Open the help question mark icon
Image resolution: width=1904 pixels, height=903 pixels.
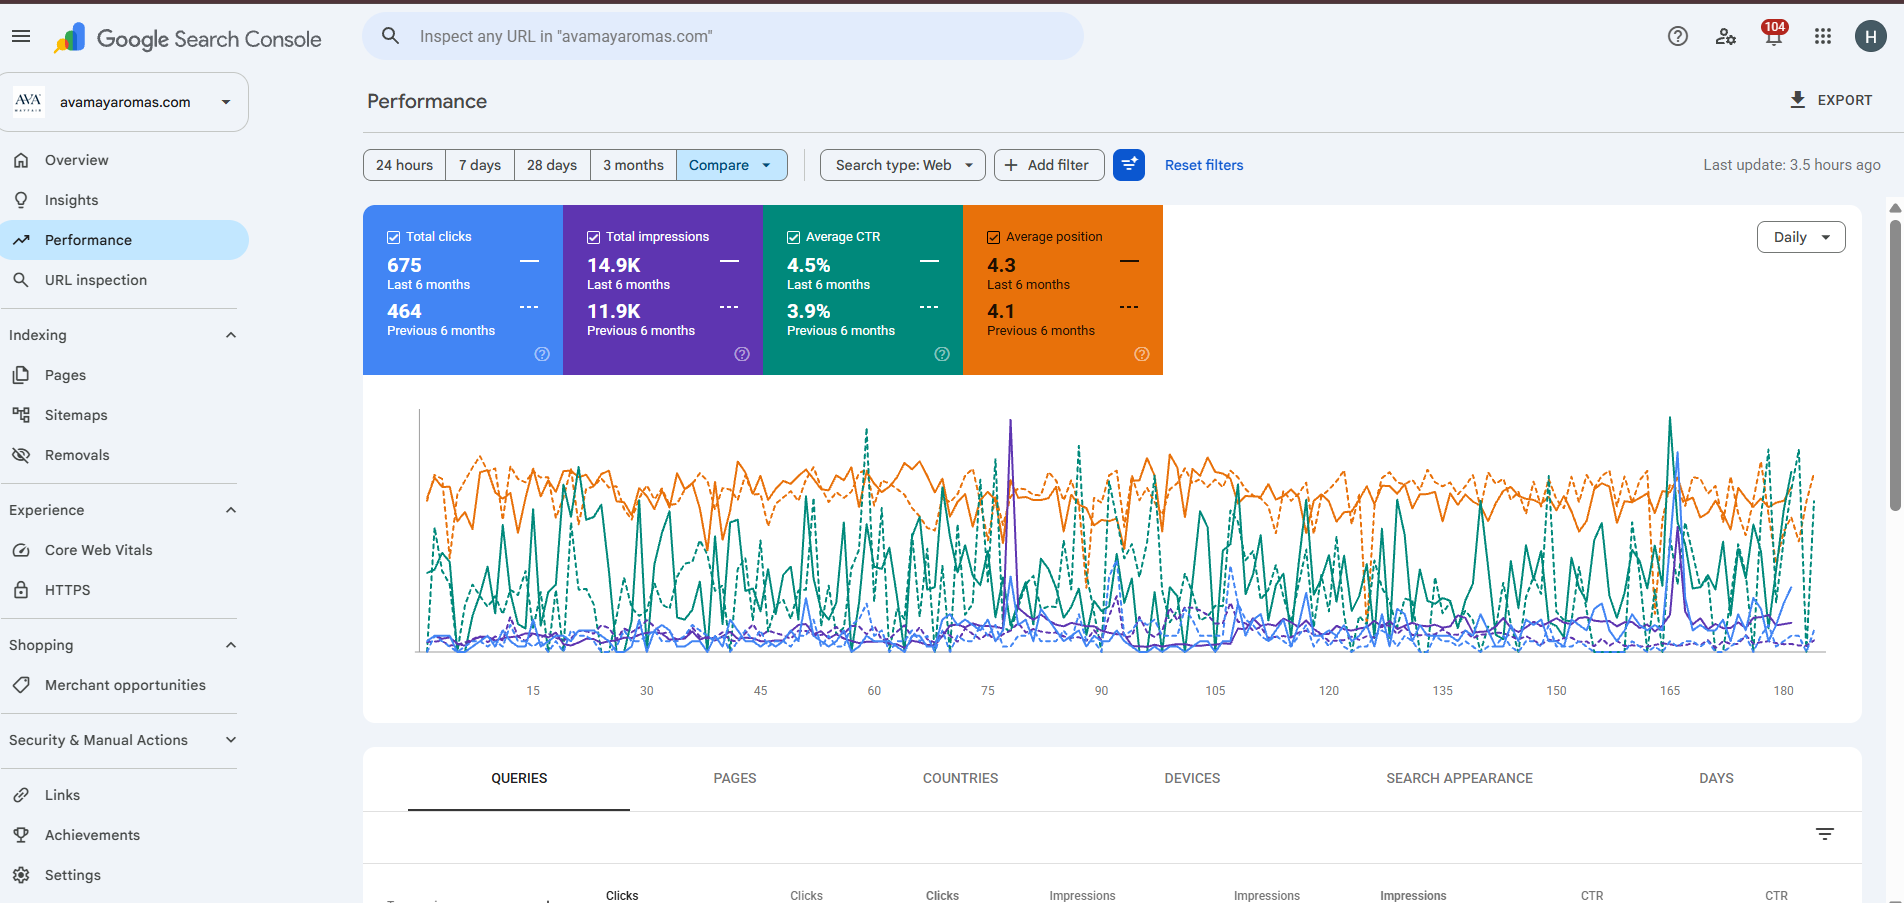(x=1678, y=36)
